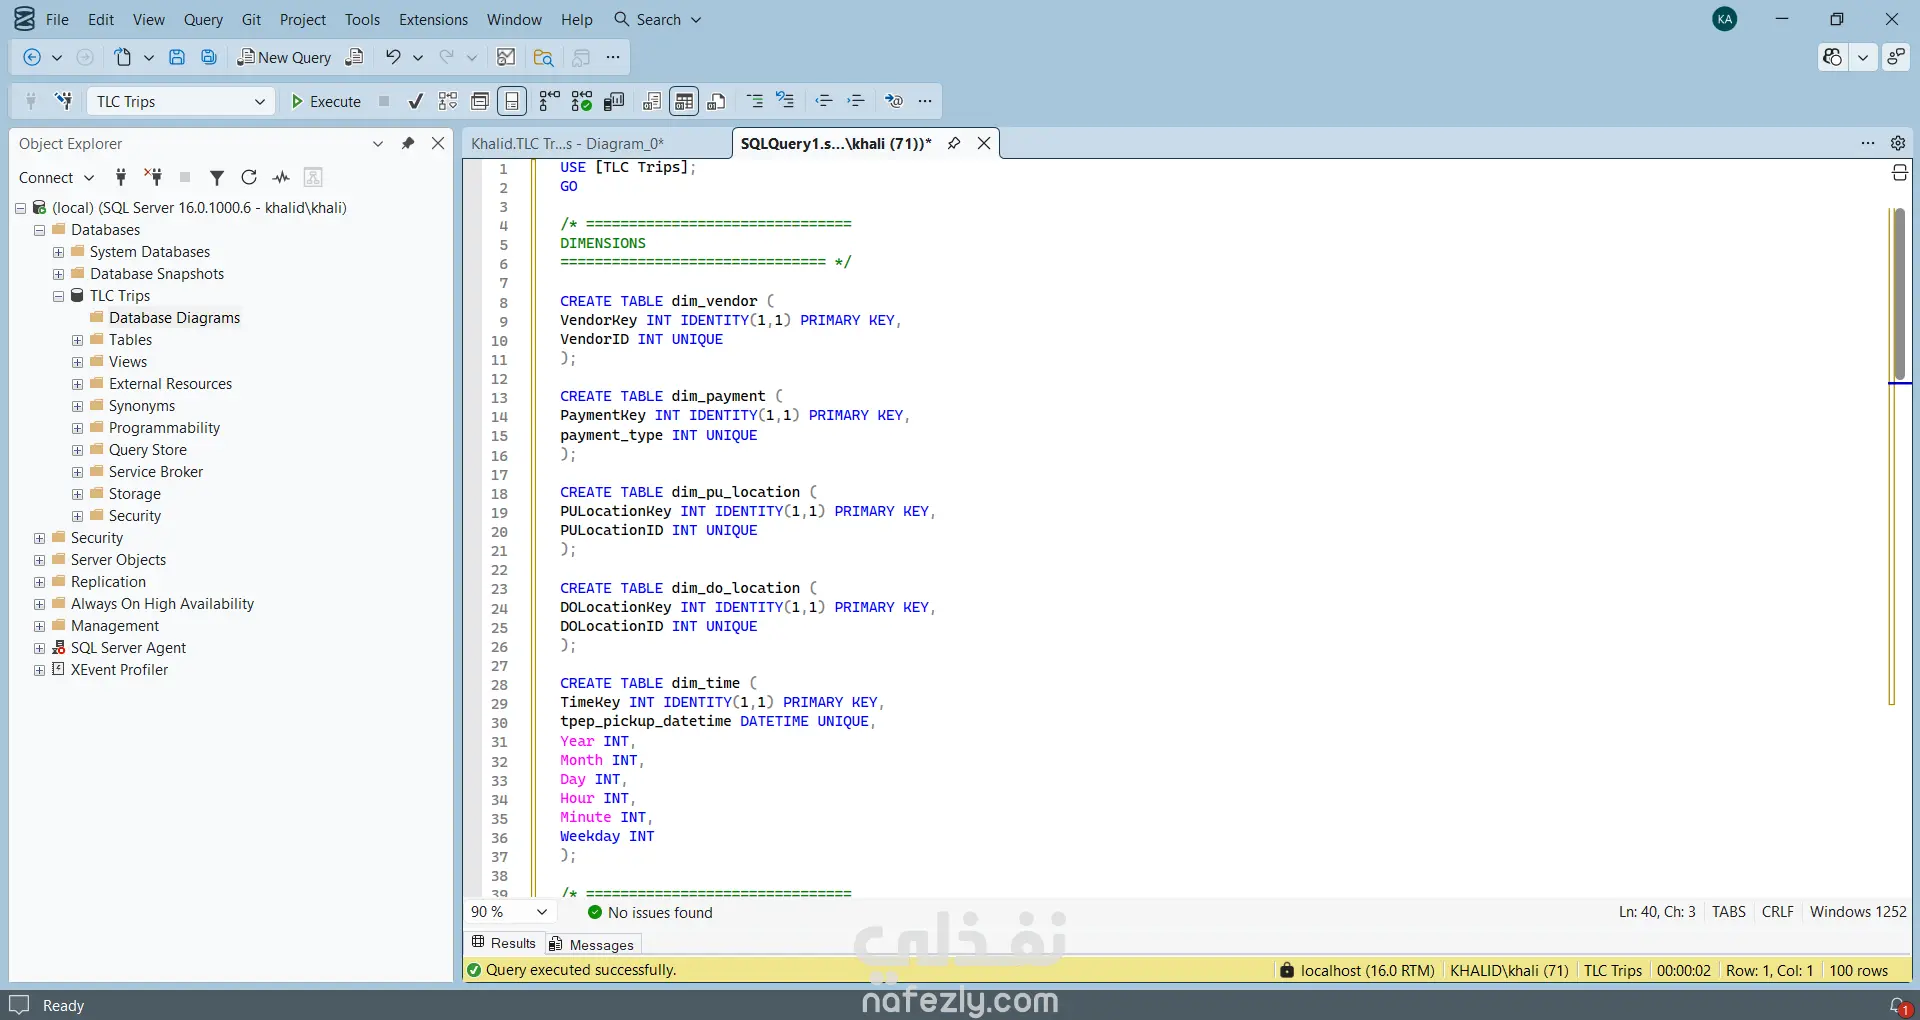The height and width of the screenshot is (1020, 1920).
Task: Click the editor vertical scrollbar thumb
Action: pos(1899,295)
